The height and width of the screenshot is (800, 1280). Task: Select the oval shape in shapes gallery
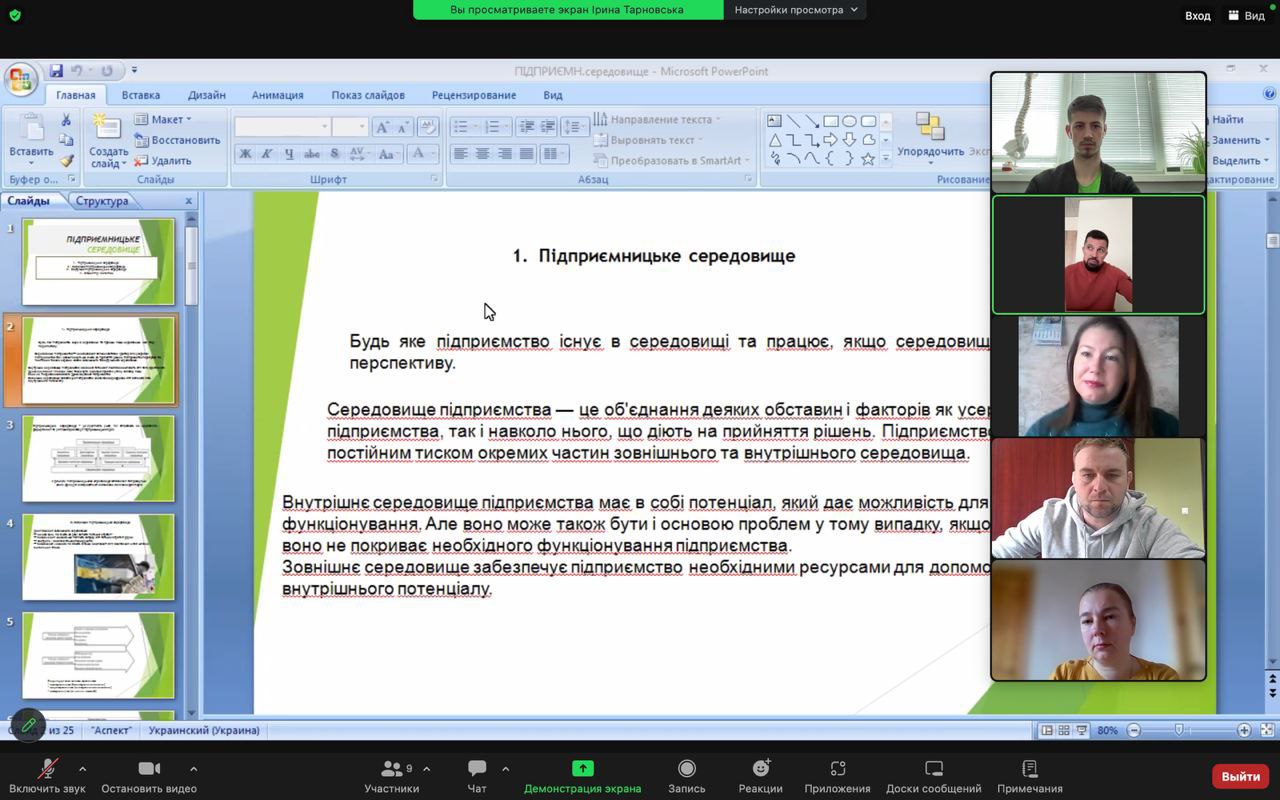pos(850,121)
